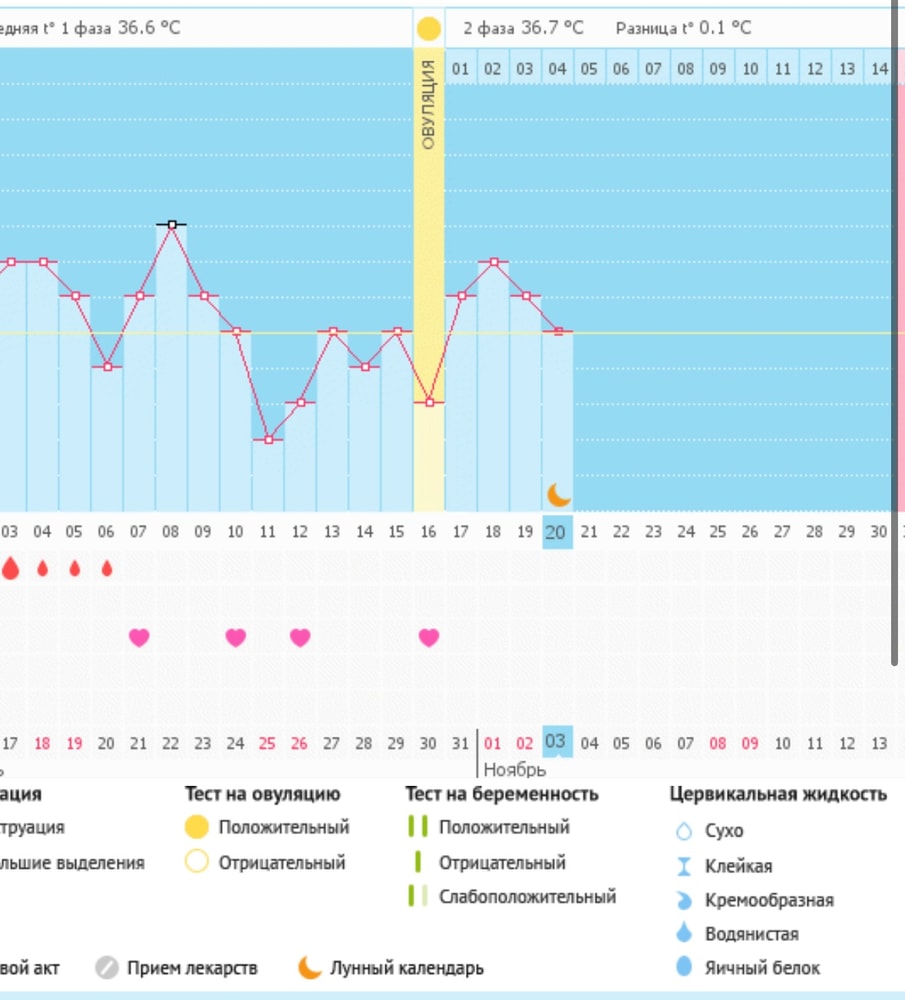Click the orange moon icon on the chart
Screen dimensions: 905x1000
[x=559, y=494]
